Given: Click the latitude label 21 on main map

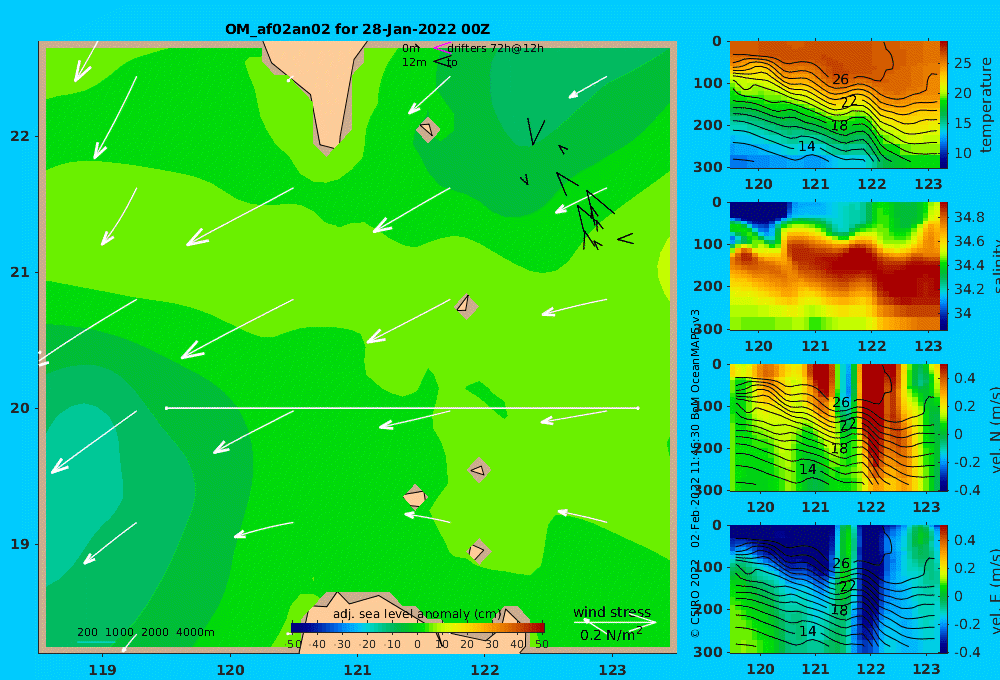Looking at the screenshot, I should [x=20, y=272].
